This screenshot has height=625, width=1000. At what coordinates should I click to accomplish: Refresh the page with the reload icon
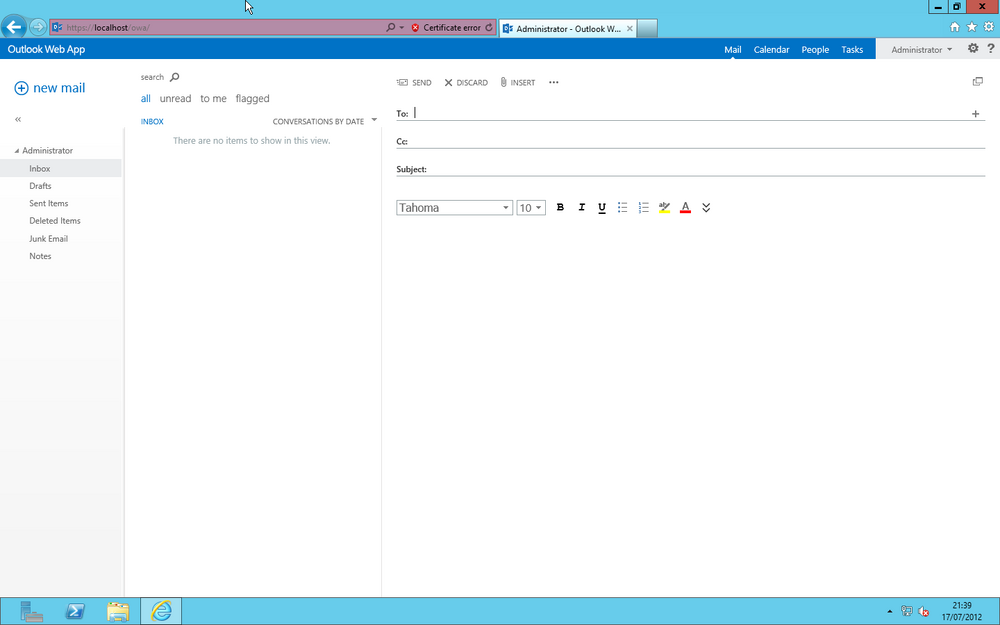[x=489, y=27]
